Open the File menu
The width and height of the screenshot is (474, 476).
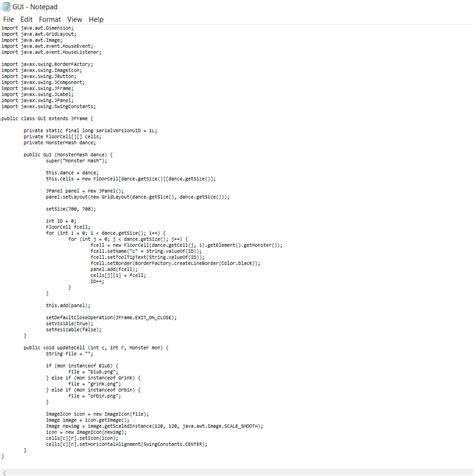coord(8,19)
